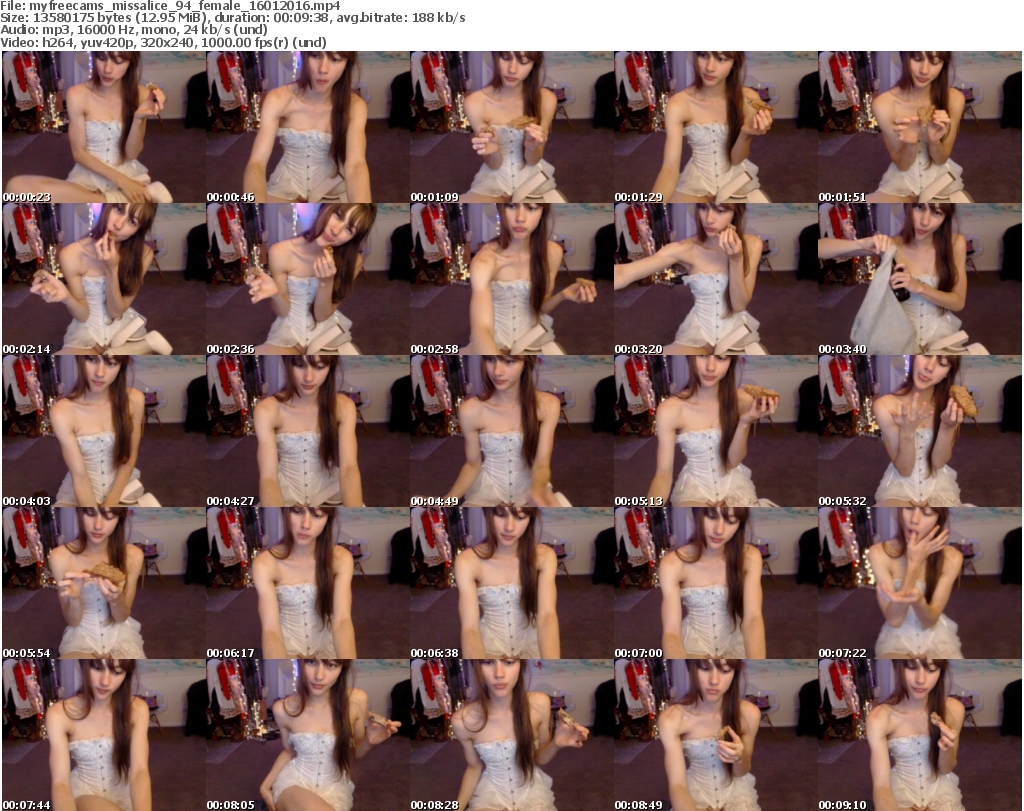Pick the frame at 00:08:49
This screenshot has height=811, width=1024.
pyautogui.click(x=716, y=735)
